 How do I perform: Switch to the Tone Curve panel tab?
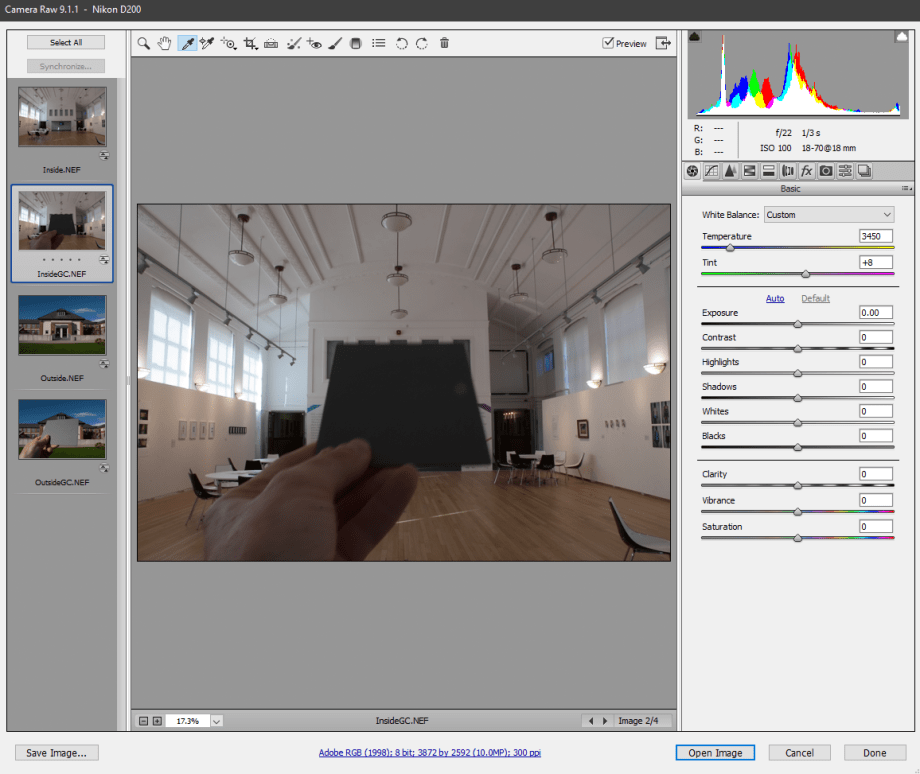click(x=711, y=171)
